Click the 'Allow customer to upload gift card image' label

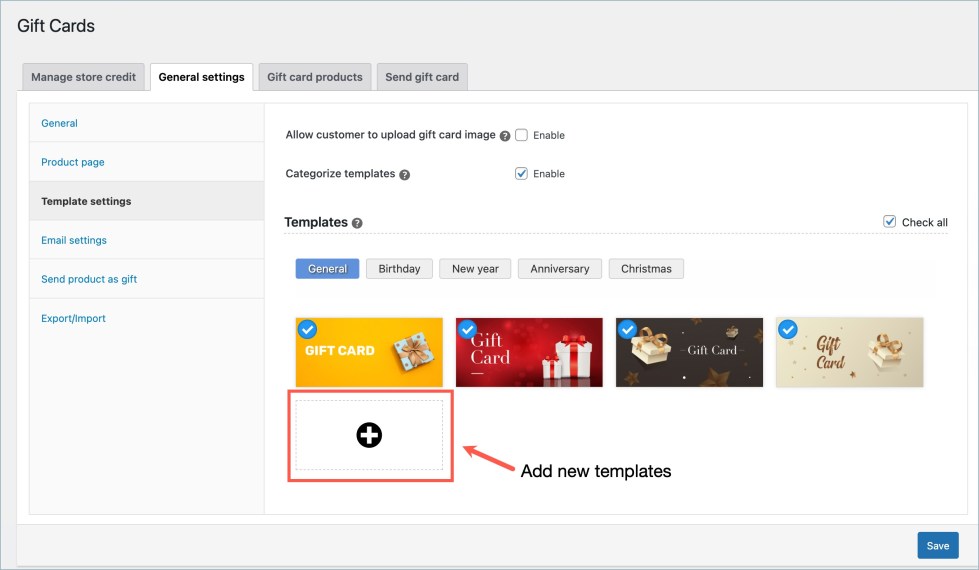pyautogui.click(x=390, y=135)
